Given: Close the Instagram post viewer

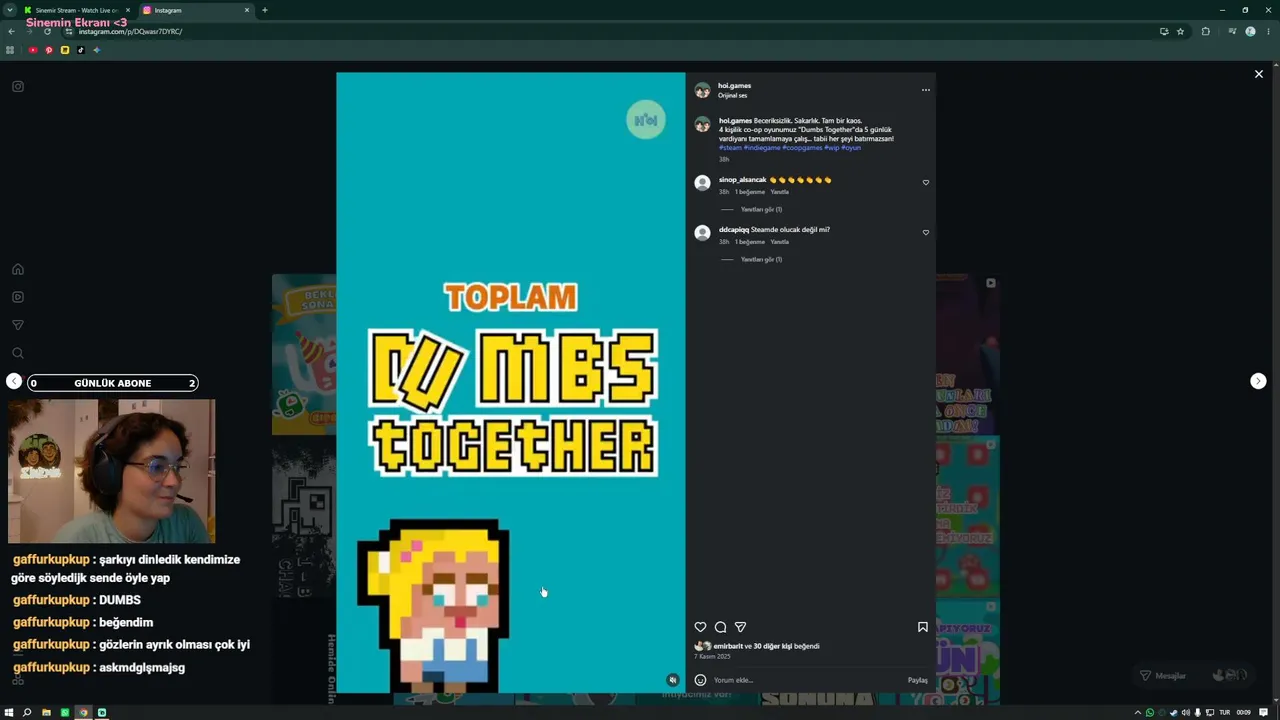Looking at the screenshot, I should click(1258, 74).
